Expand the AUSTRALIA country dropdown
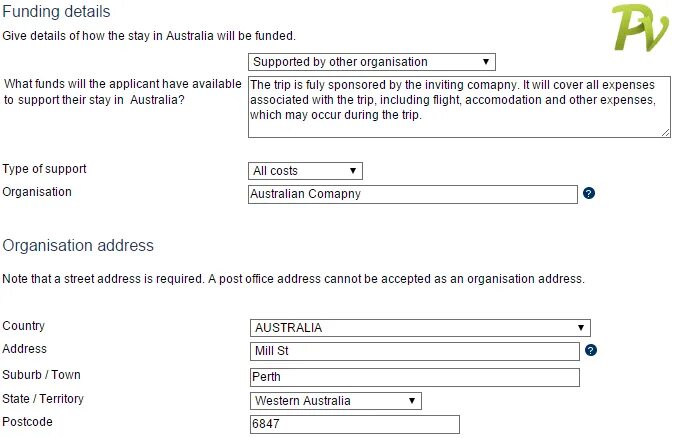Image resolution: width=674 pixels, height=438 pixels. 420,328
